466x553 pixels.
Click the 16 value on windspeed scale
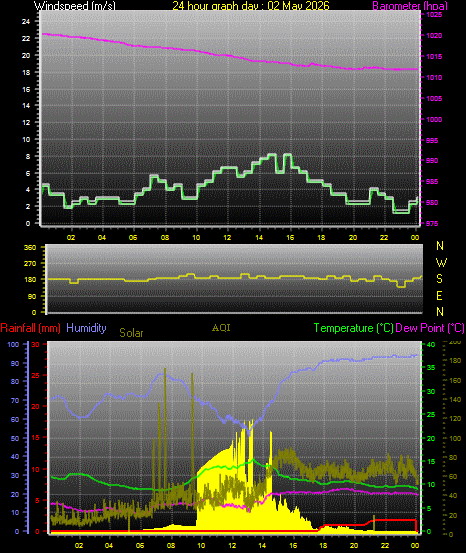coord(26,90)
